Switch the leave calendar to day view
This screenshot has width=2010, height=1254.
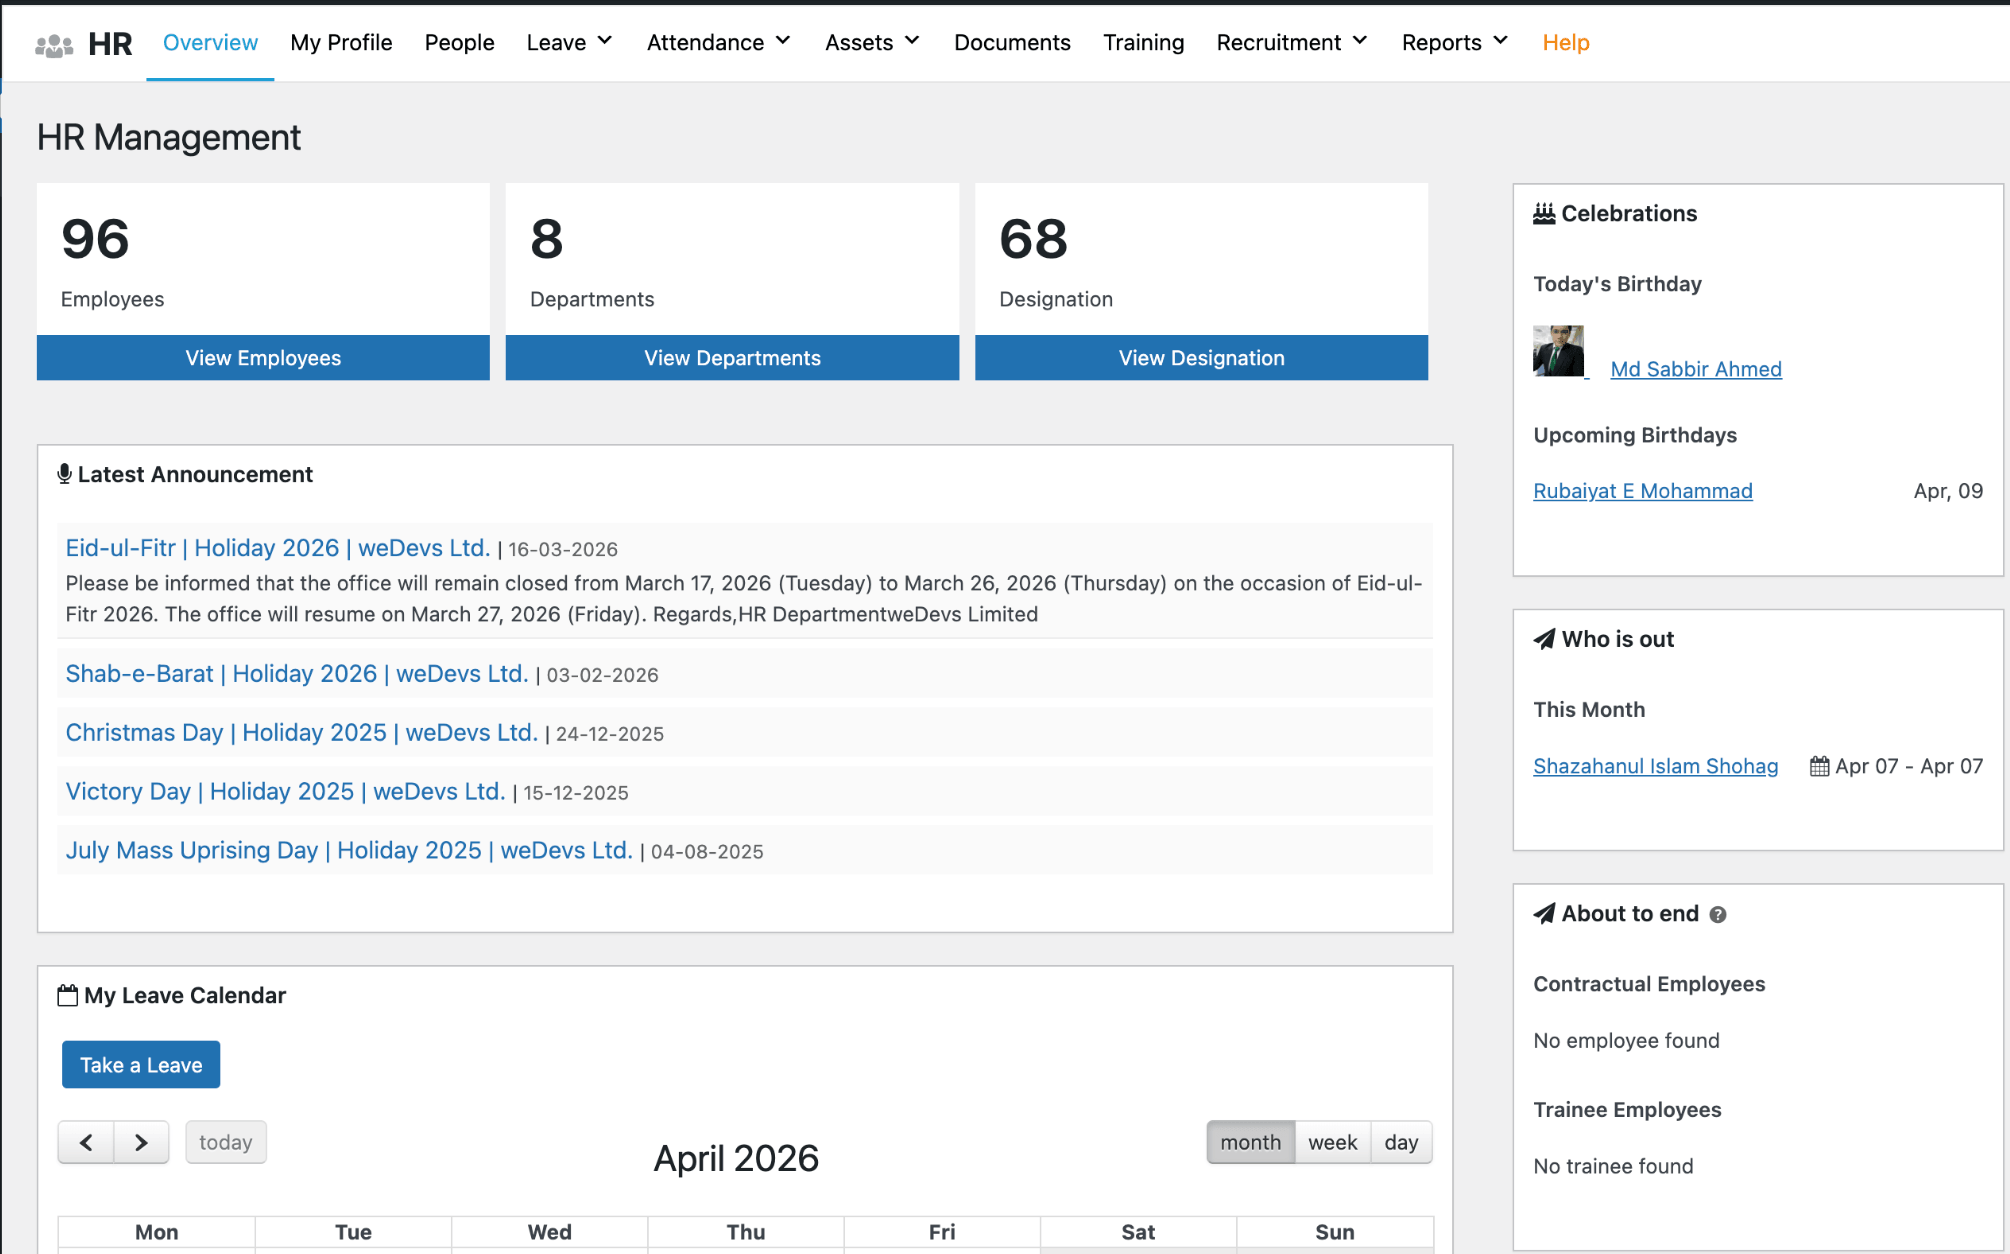click(x=1401, y=1141)
